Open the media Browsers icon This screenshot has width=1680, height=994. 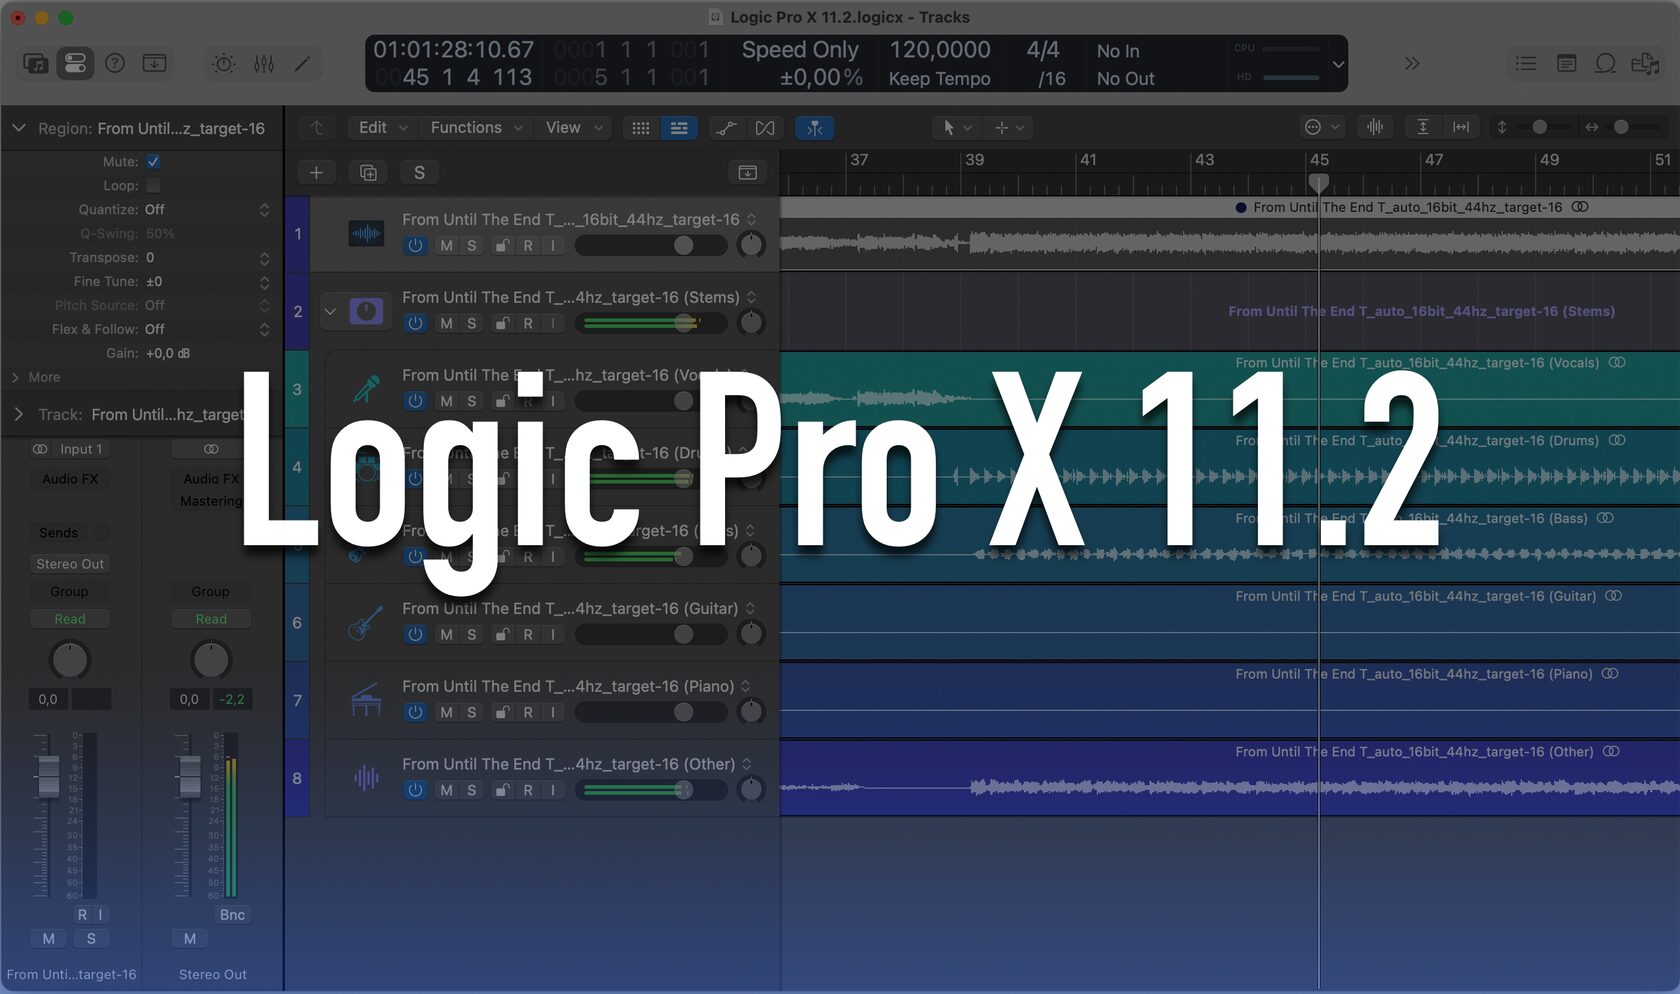1645,64
